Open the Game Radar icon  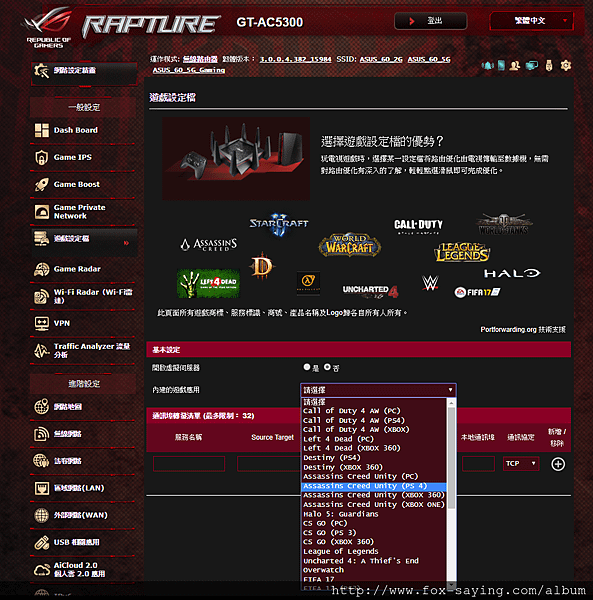point(42,269)
